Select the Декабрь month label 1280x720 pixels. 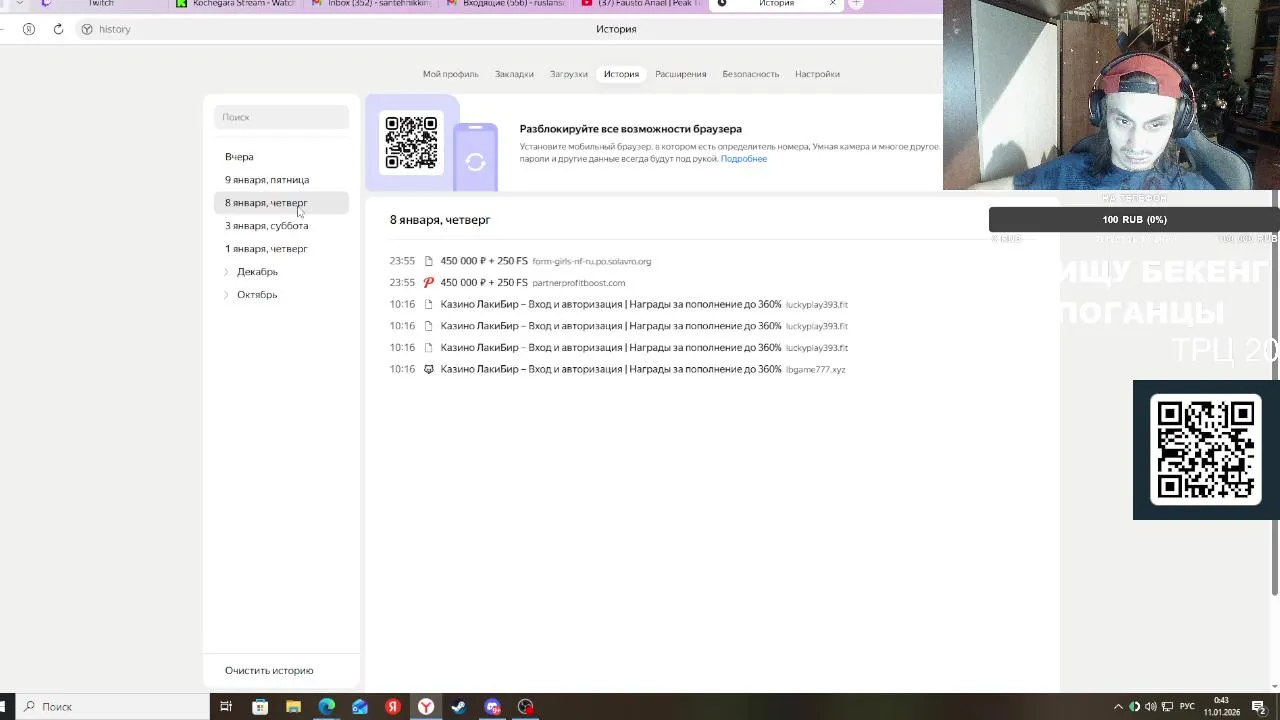pos(257,272)
